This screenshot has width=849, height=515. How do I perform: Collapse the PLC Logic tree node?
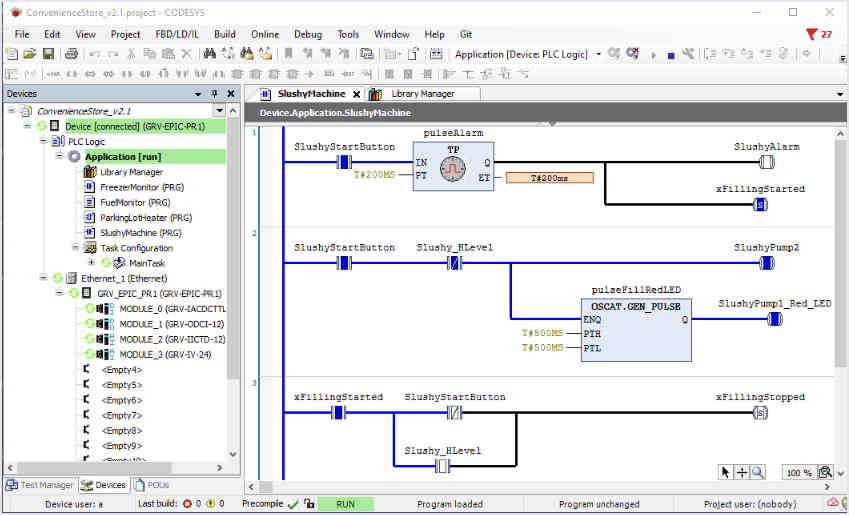tap(44, 142)
